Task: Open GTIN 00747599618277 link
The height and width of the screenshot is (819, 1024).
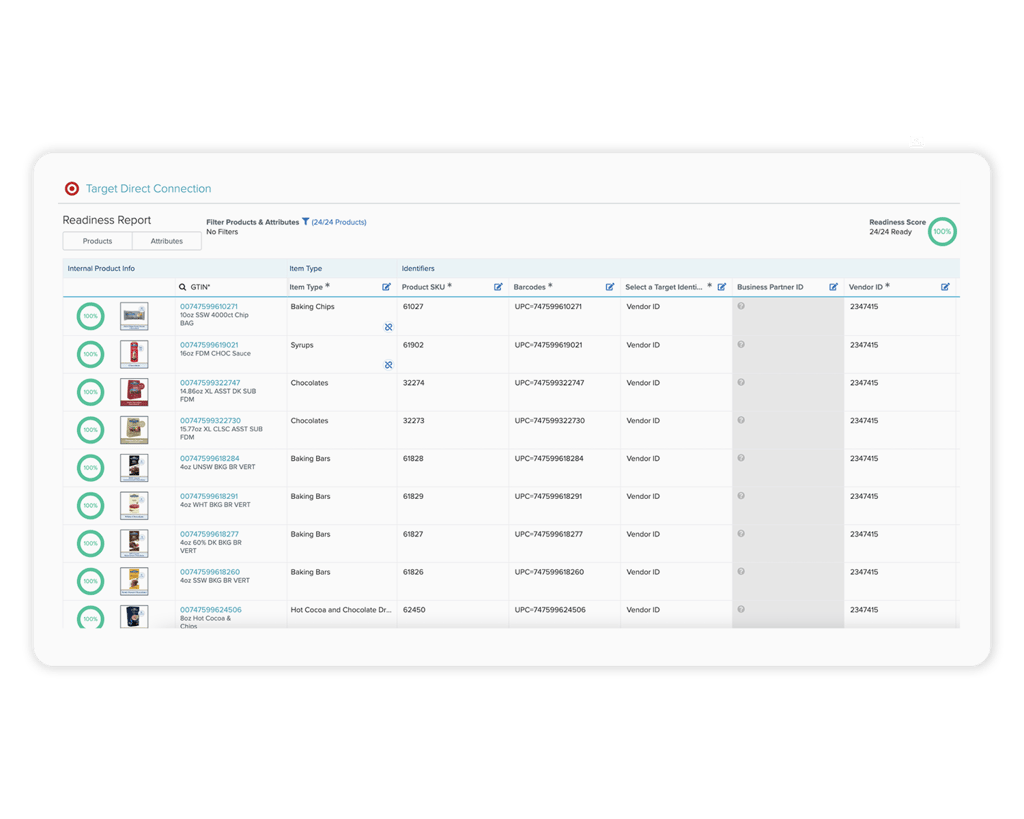Action: click(210, 534)
